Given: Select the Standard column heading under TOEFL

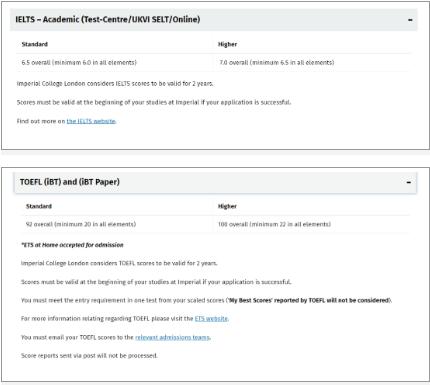Looking at the screenshot, I should click(39, 206).
